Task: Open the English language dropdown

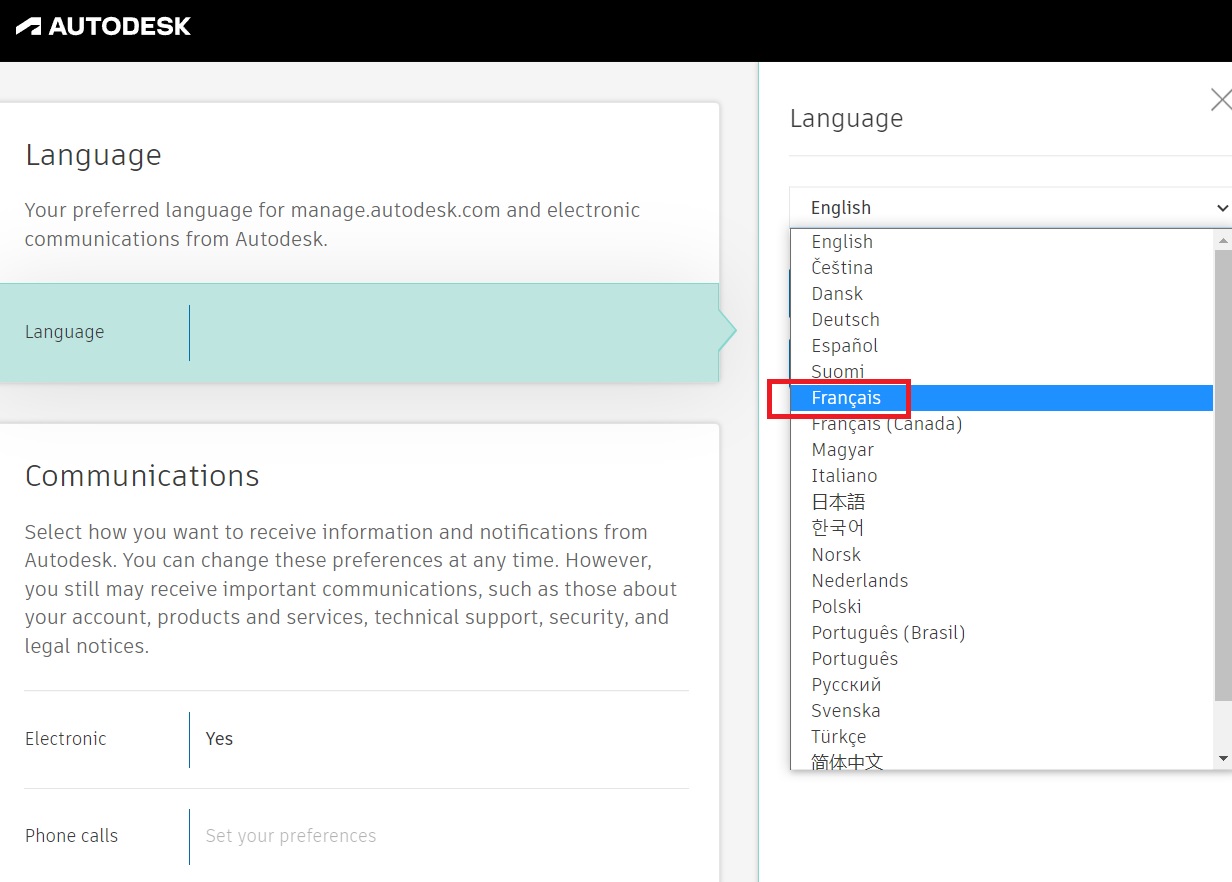Action: point(1010,208)
